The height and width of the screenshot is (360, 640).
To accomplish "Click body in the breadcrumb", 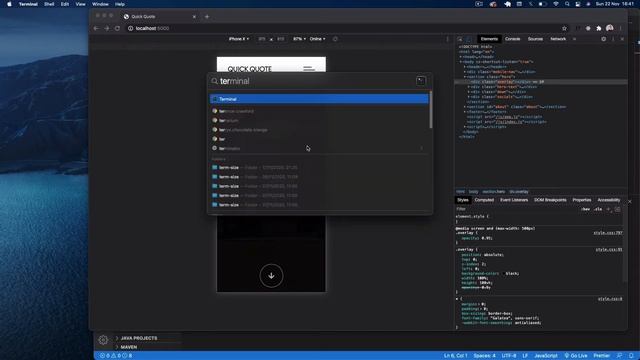I will click(x=473, y=191).
